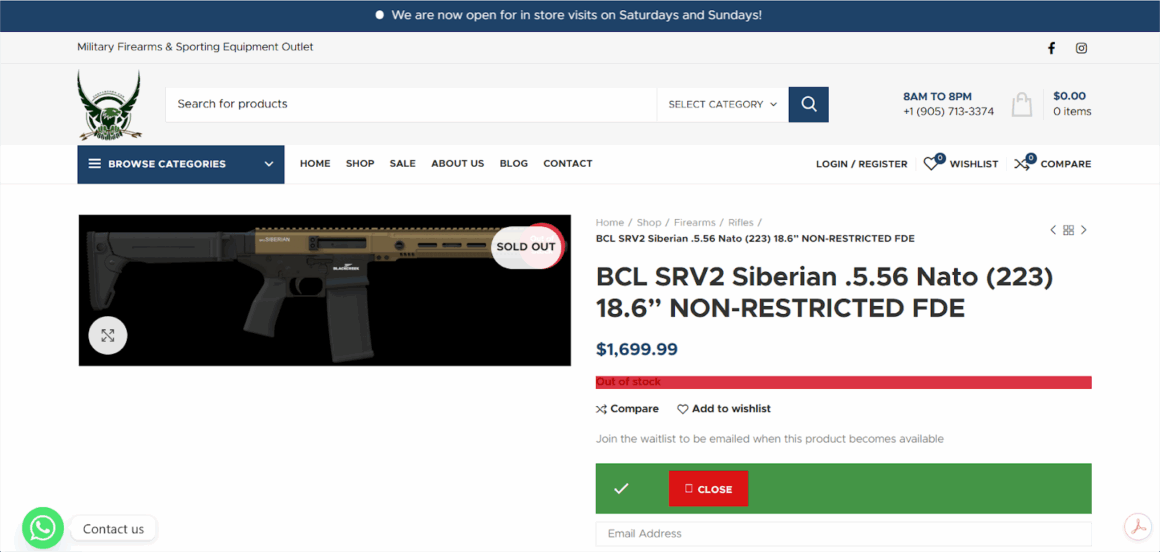This screenshot has width=1160, height=552.
Task: Go to previous product arrow
Action: coord(1053,230)
